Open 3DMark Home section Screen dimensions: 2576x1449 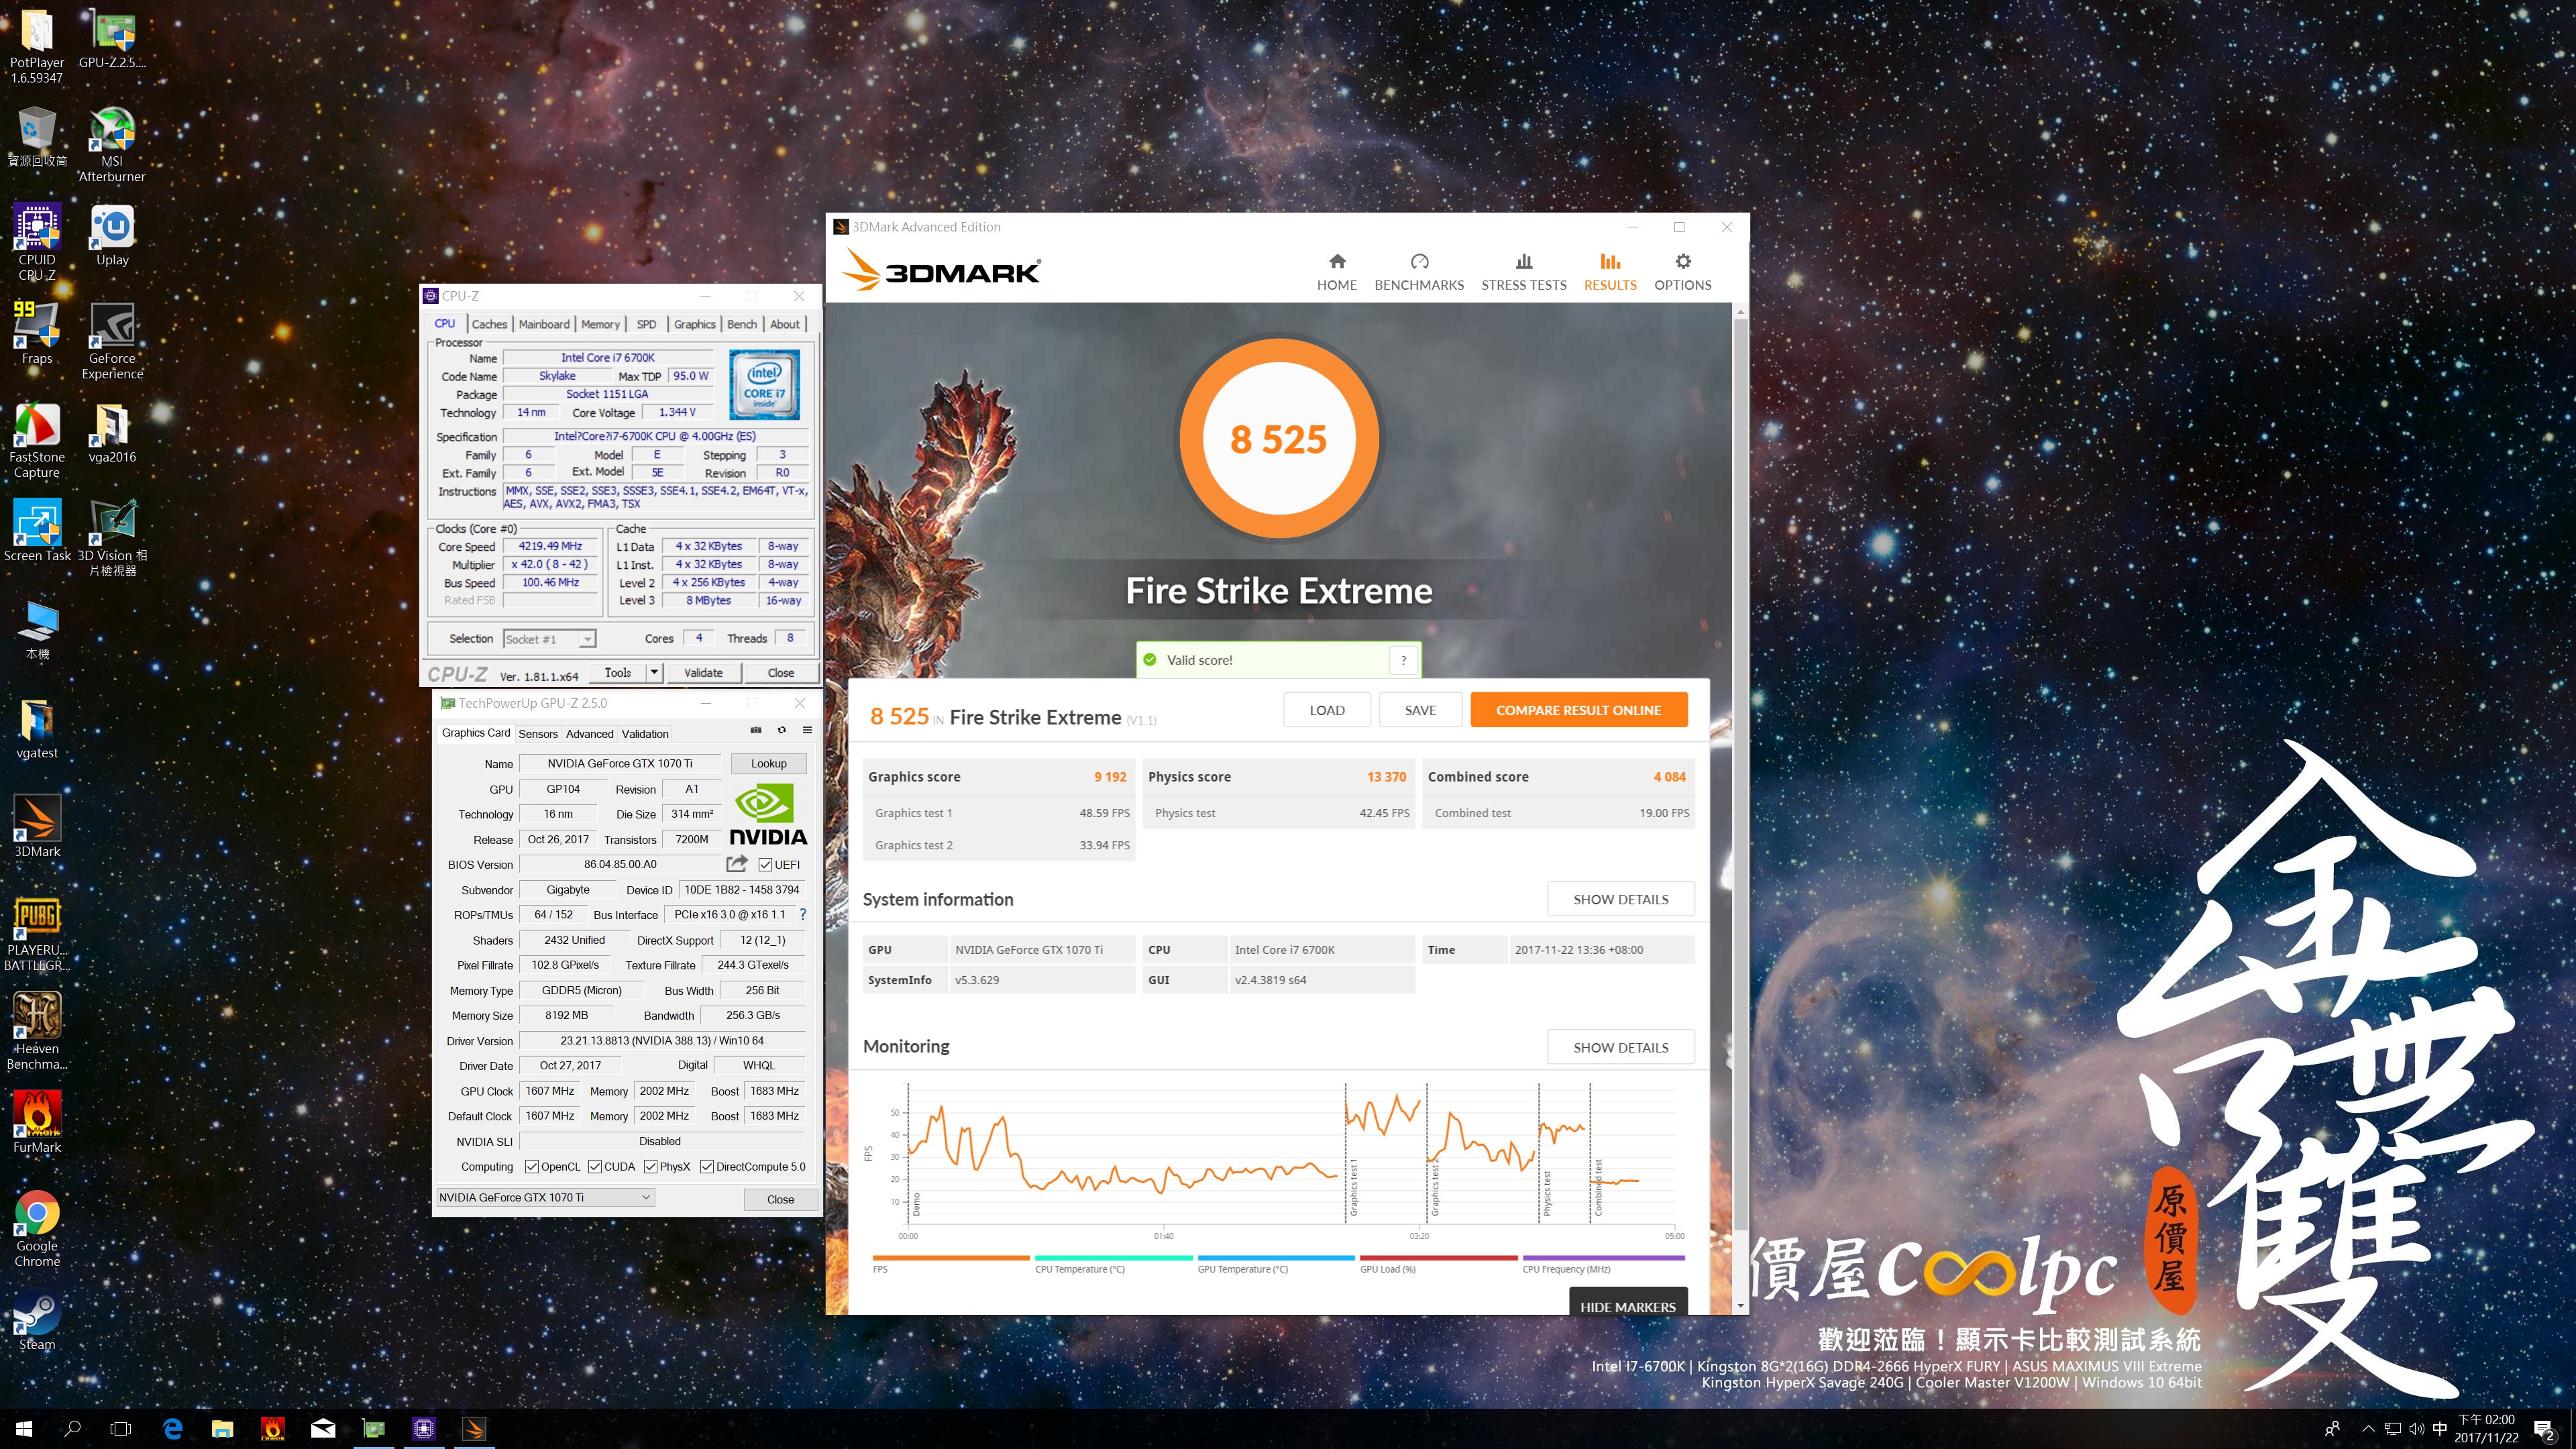point(1336,272)
